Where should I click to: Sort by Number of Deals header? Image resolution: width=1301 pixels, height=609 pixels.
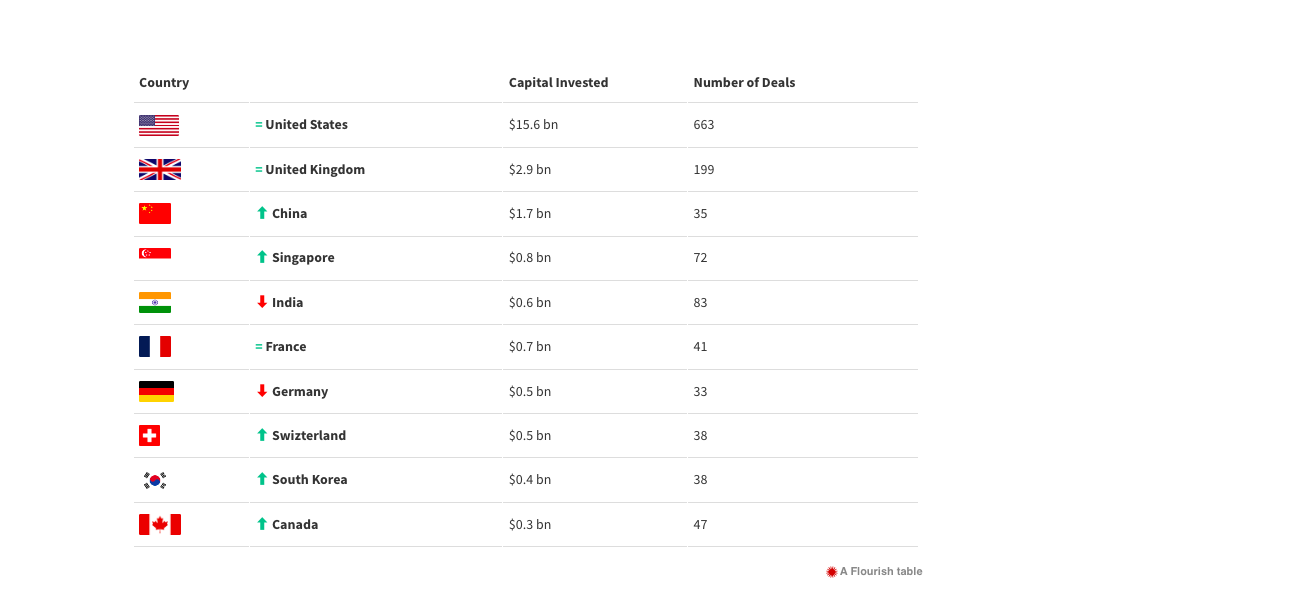pyautogui.click(x=744, y=83)
